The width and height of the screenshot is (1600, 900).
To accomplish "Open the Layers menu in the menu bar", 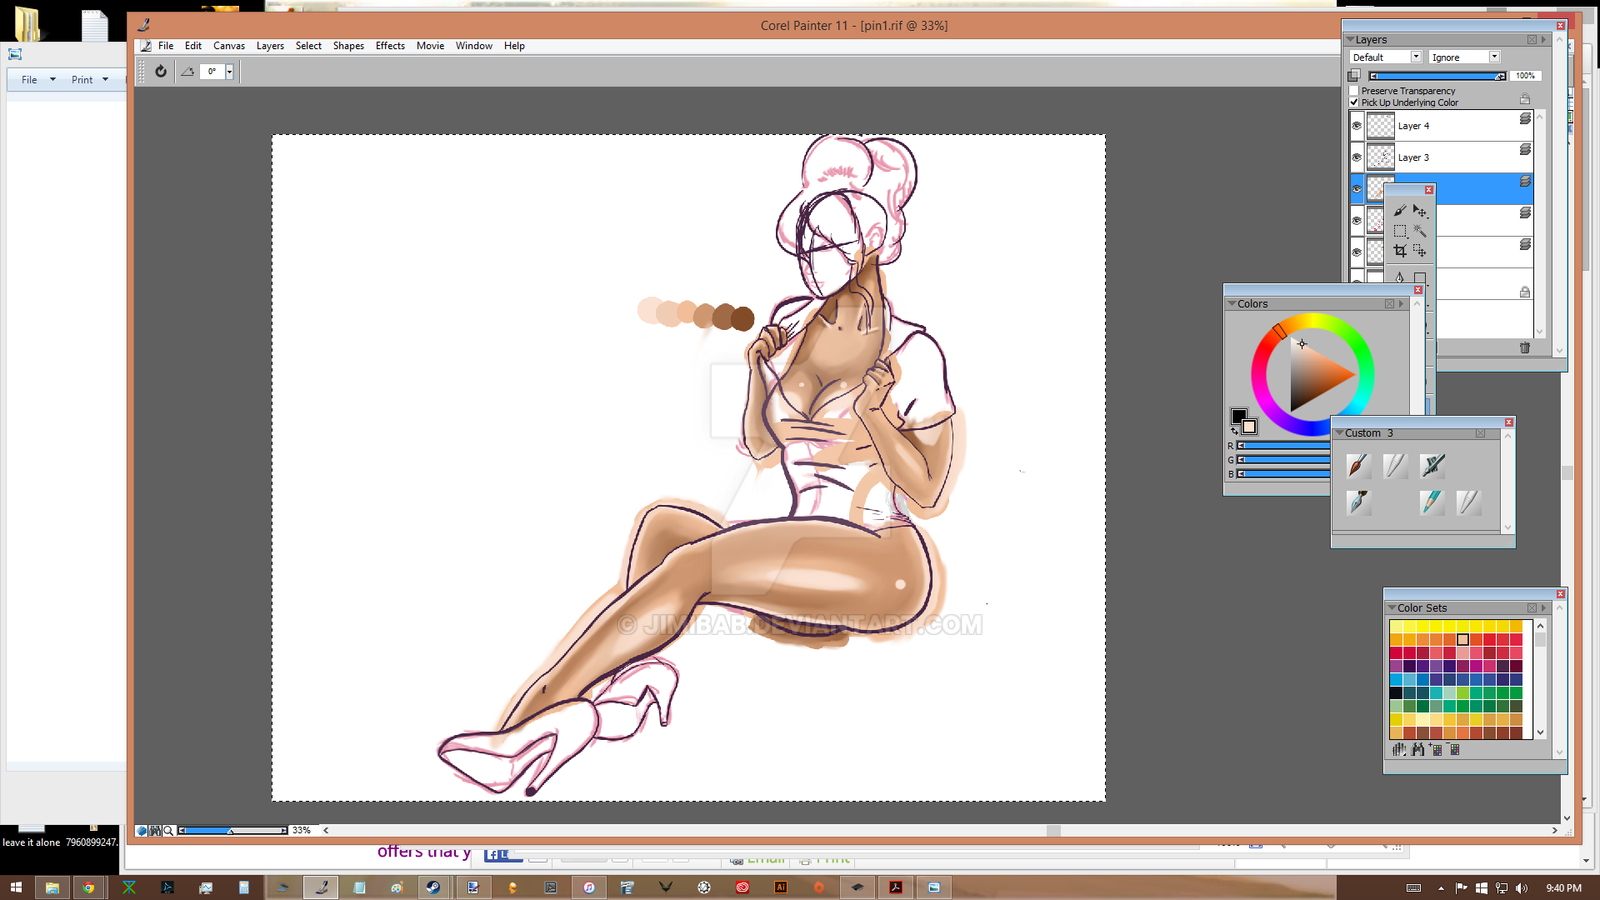I will [x=270, y=46].
